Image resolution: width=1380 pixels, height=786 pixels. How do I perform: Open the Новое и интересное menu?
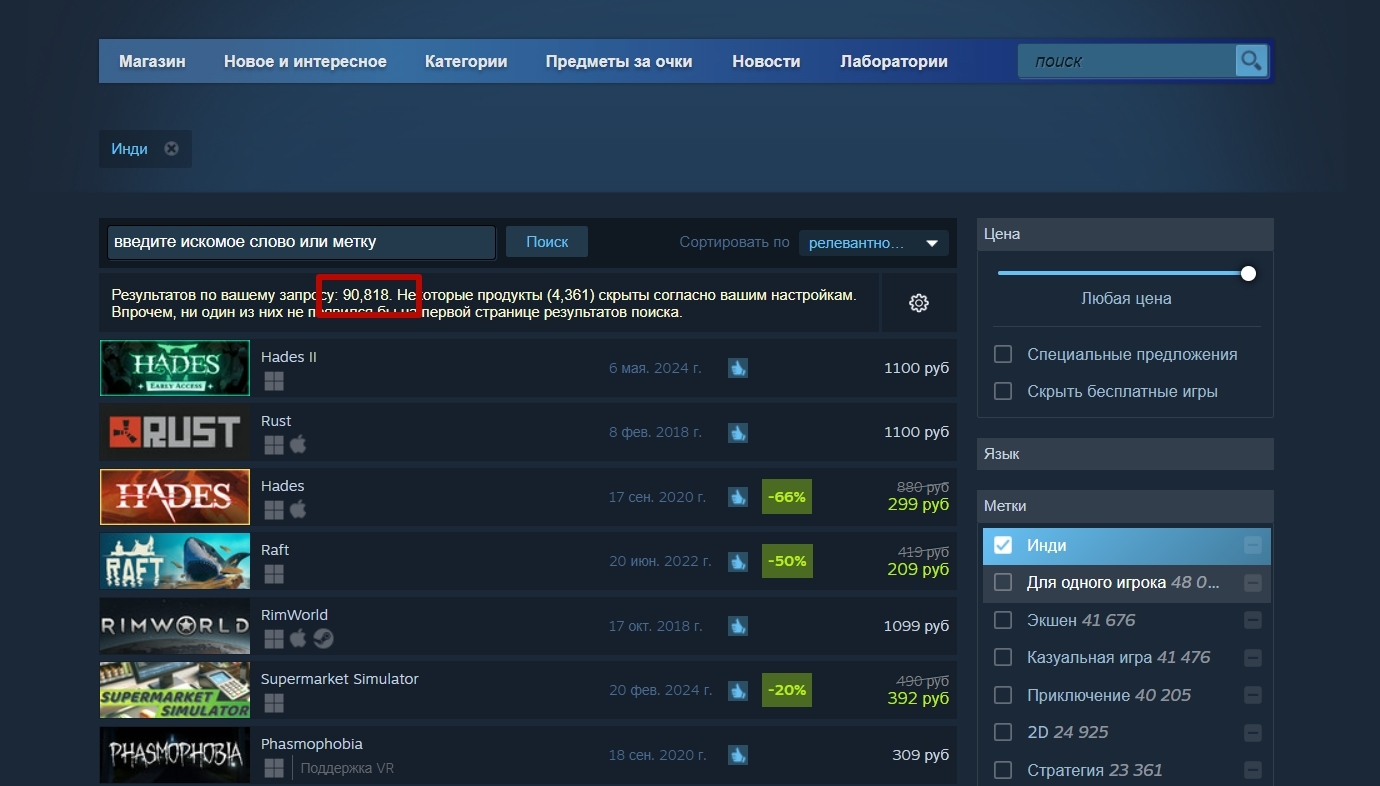pyautogui.click(x=305, y=61)
